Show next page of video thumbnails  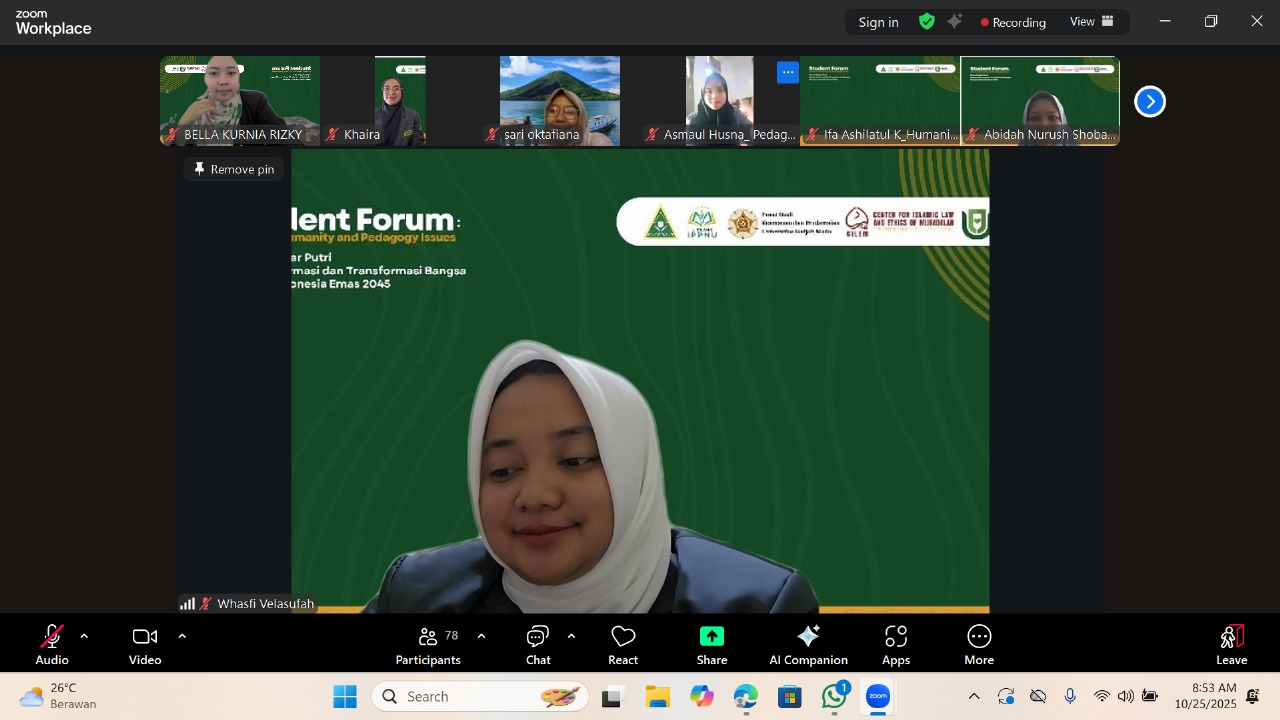[x=1150, y=101]
